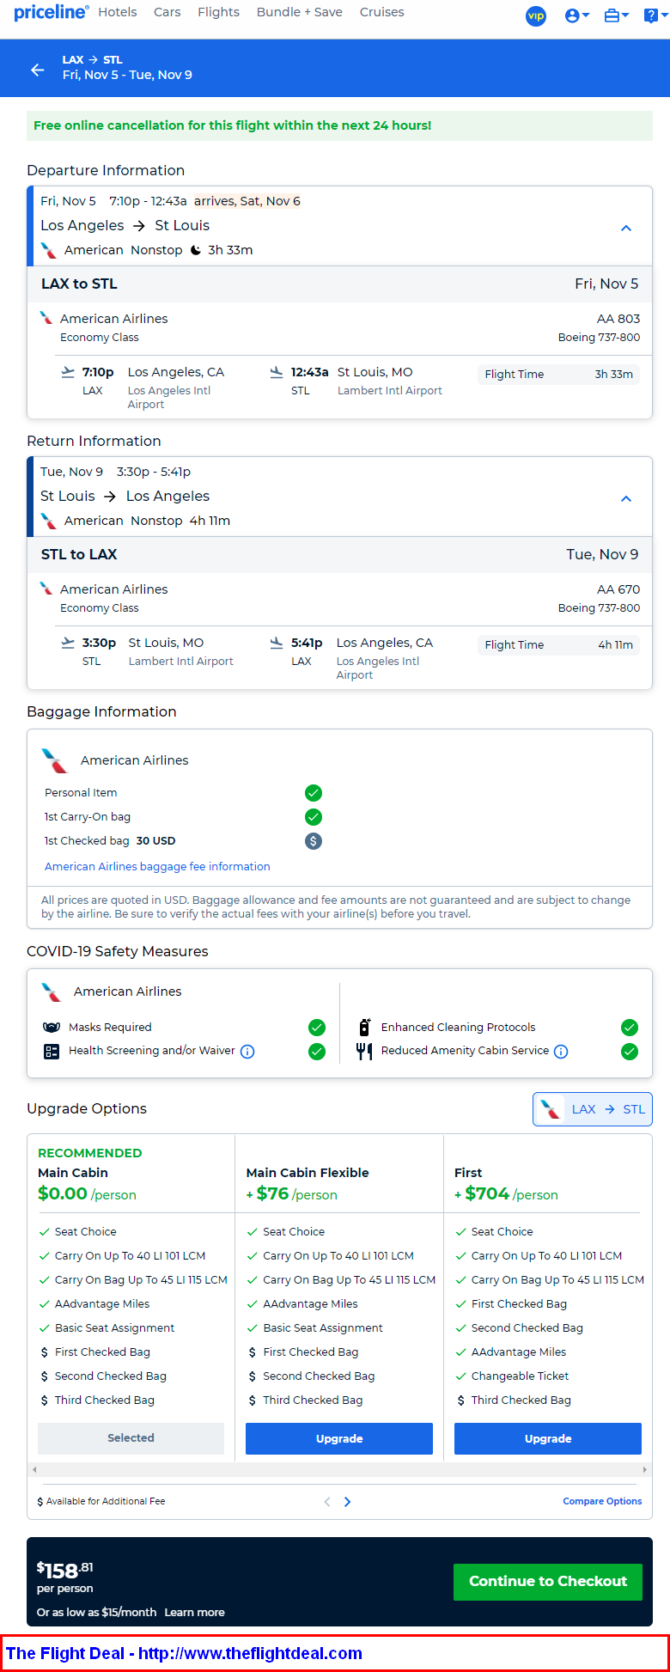
Task: Click the Compare Options link
Action: pos(602,1501)
